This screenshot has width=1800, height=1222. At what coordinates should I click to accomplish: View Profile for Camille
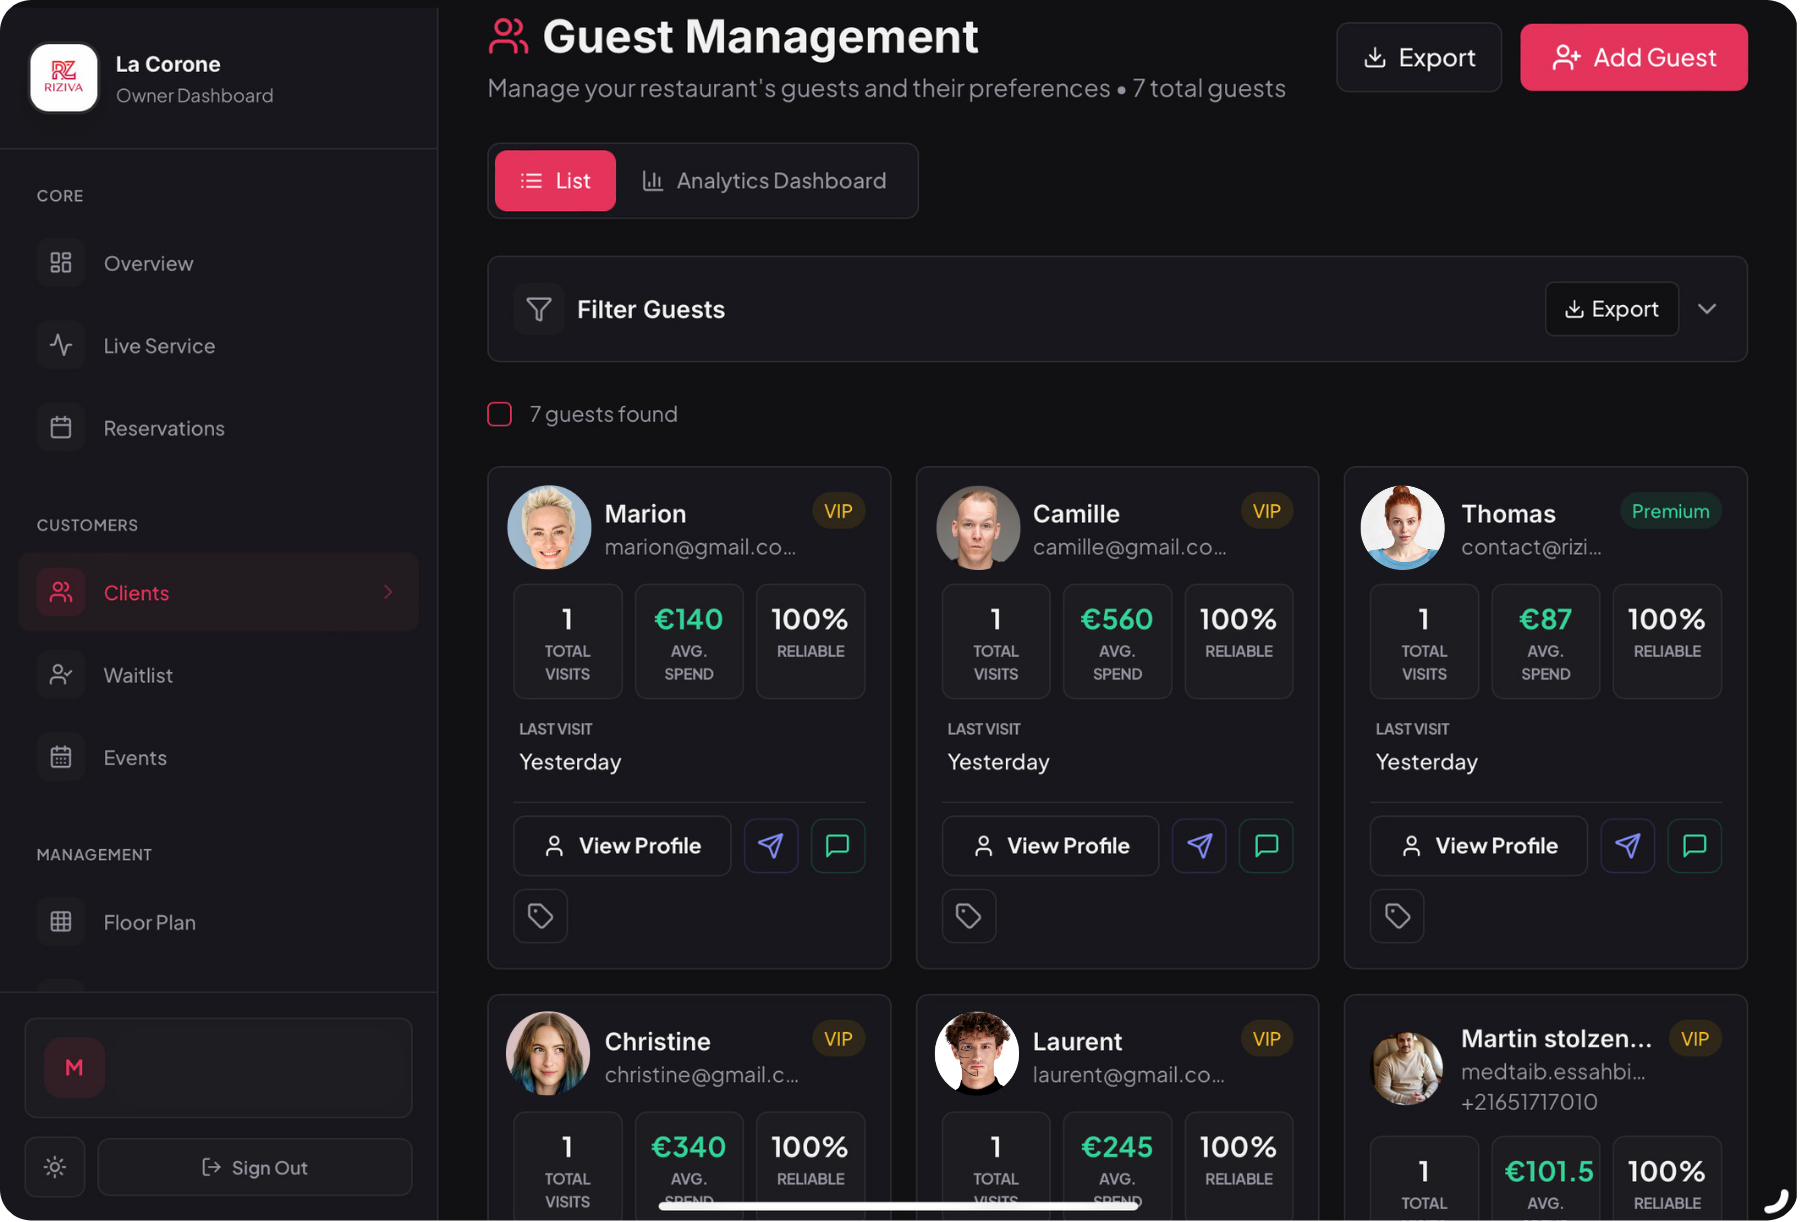point(1050,846)
